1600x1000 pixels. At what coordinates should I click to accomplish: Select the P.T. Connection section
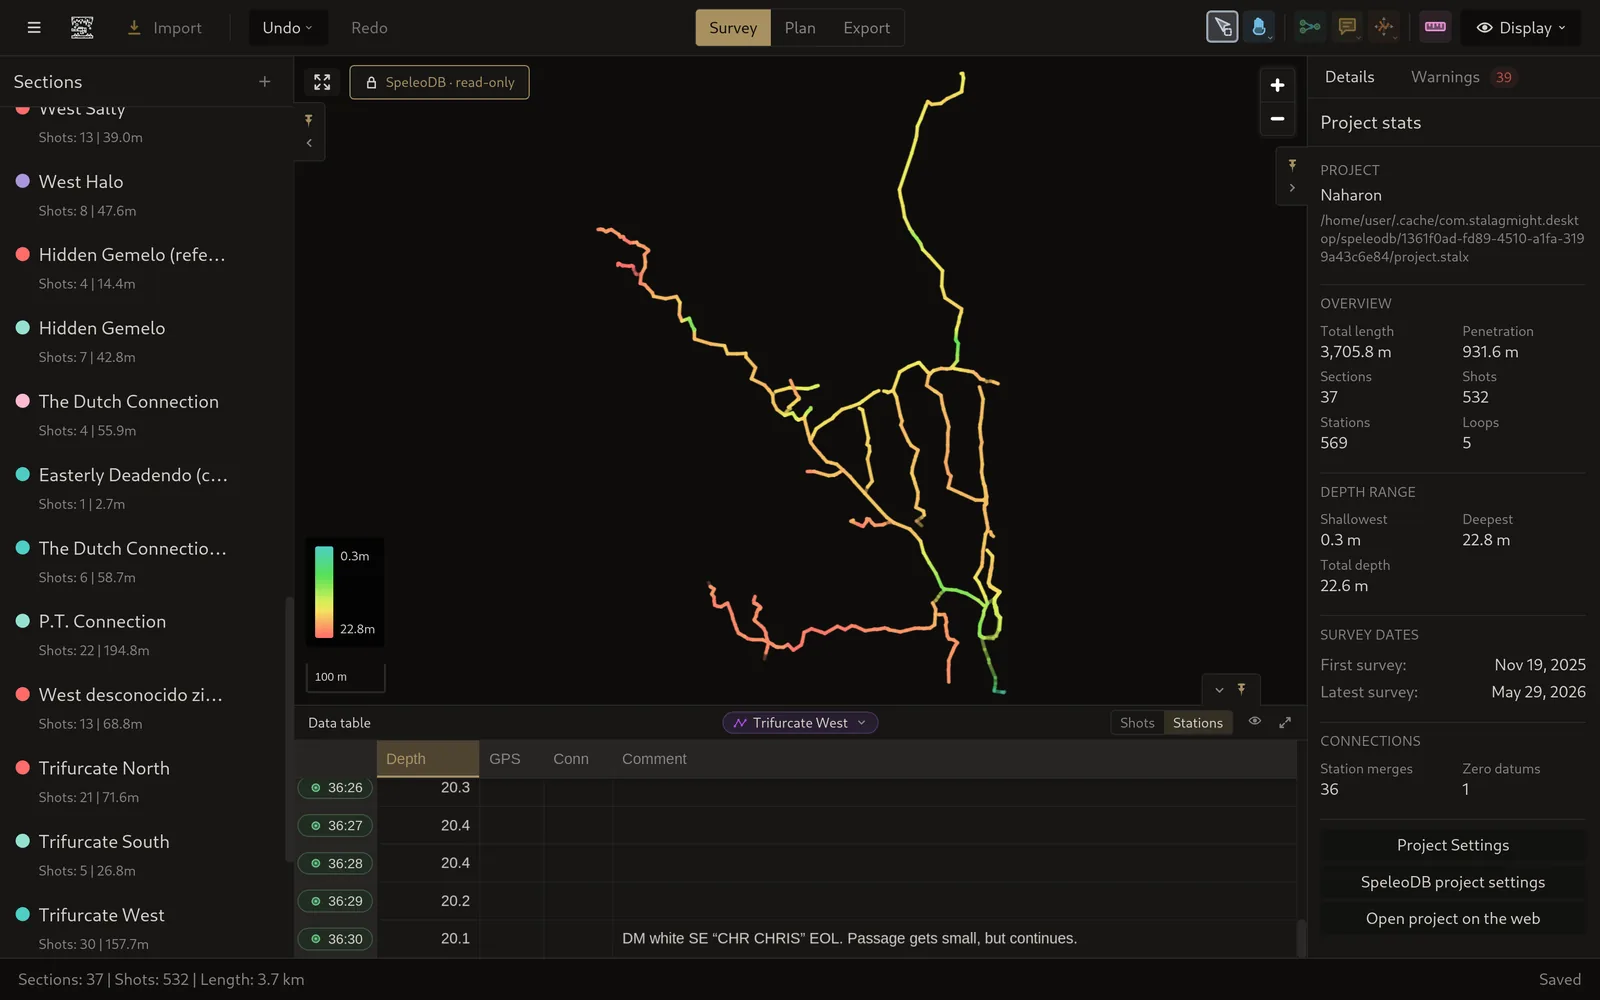(x=143, y=635)
